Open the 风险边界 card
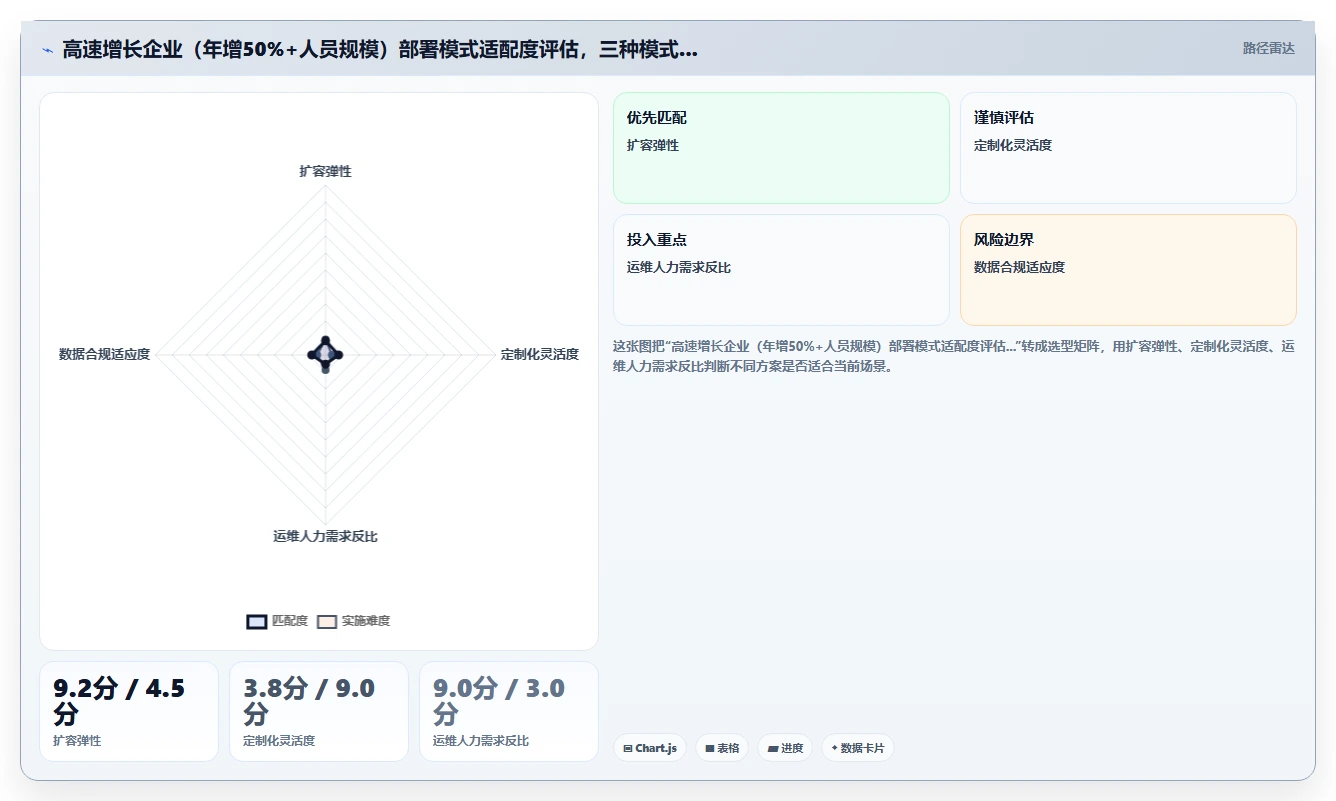 tap(1128, 270)
